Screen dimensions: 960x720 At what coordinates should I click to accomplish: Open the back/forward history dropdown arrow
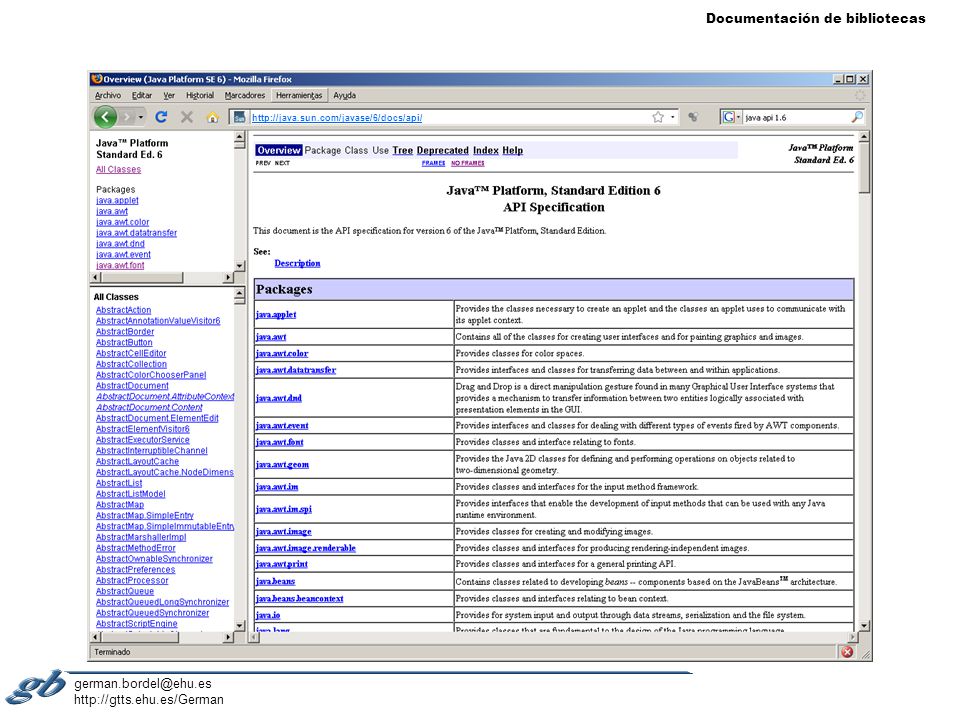tap(141, 117)
